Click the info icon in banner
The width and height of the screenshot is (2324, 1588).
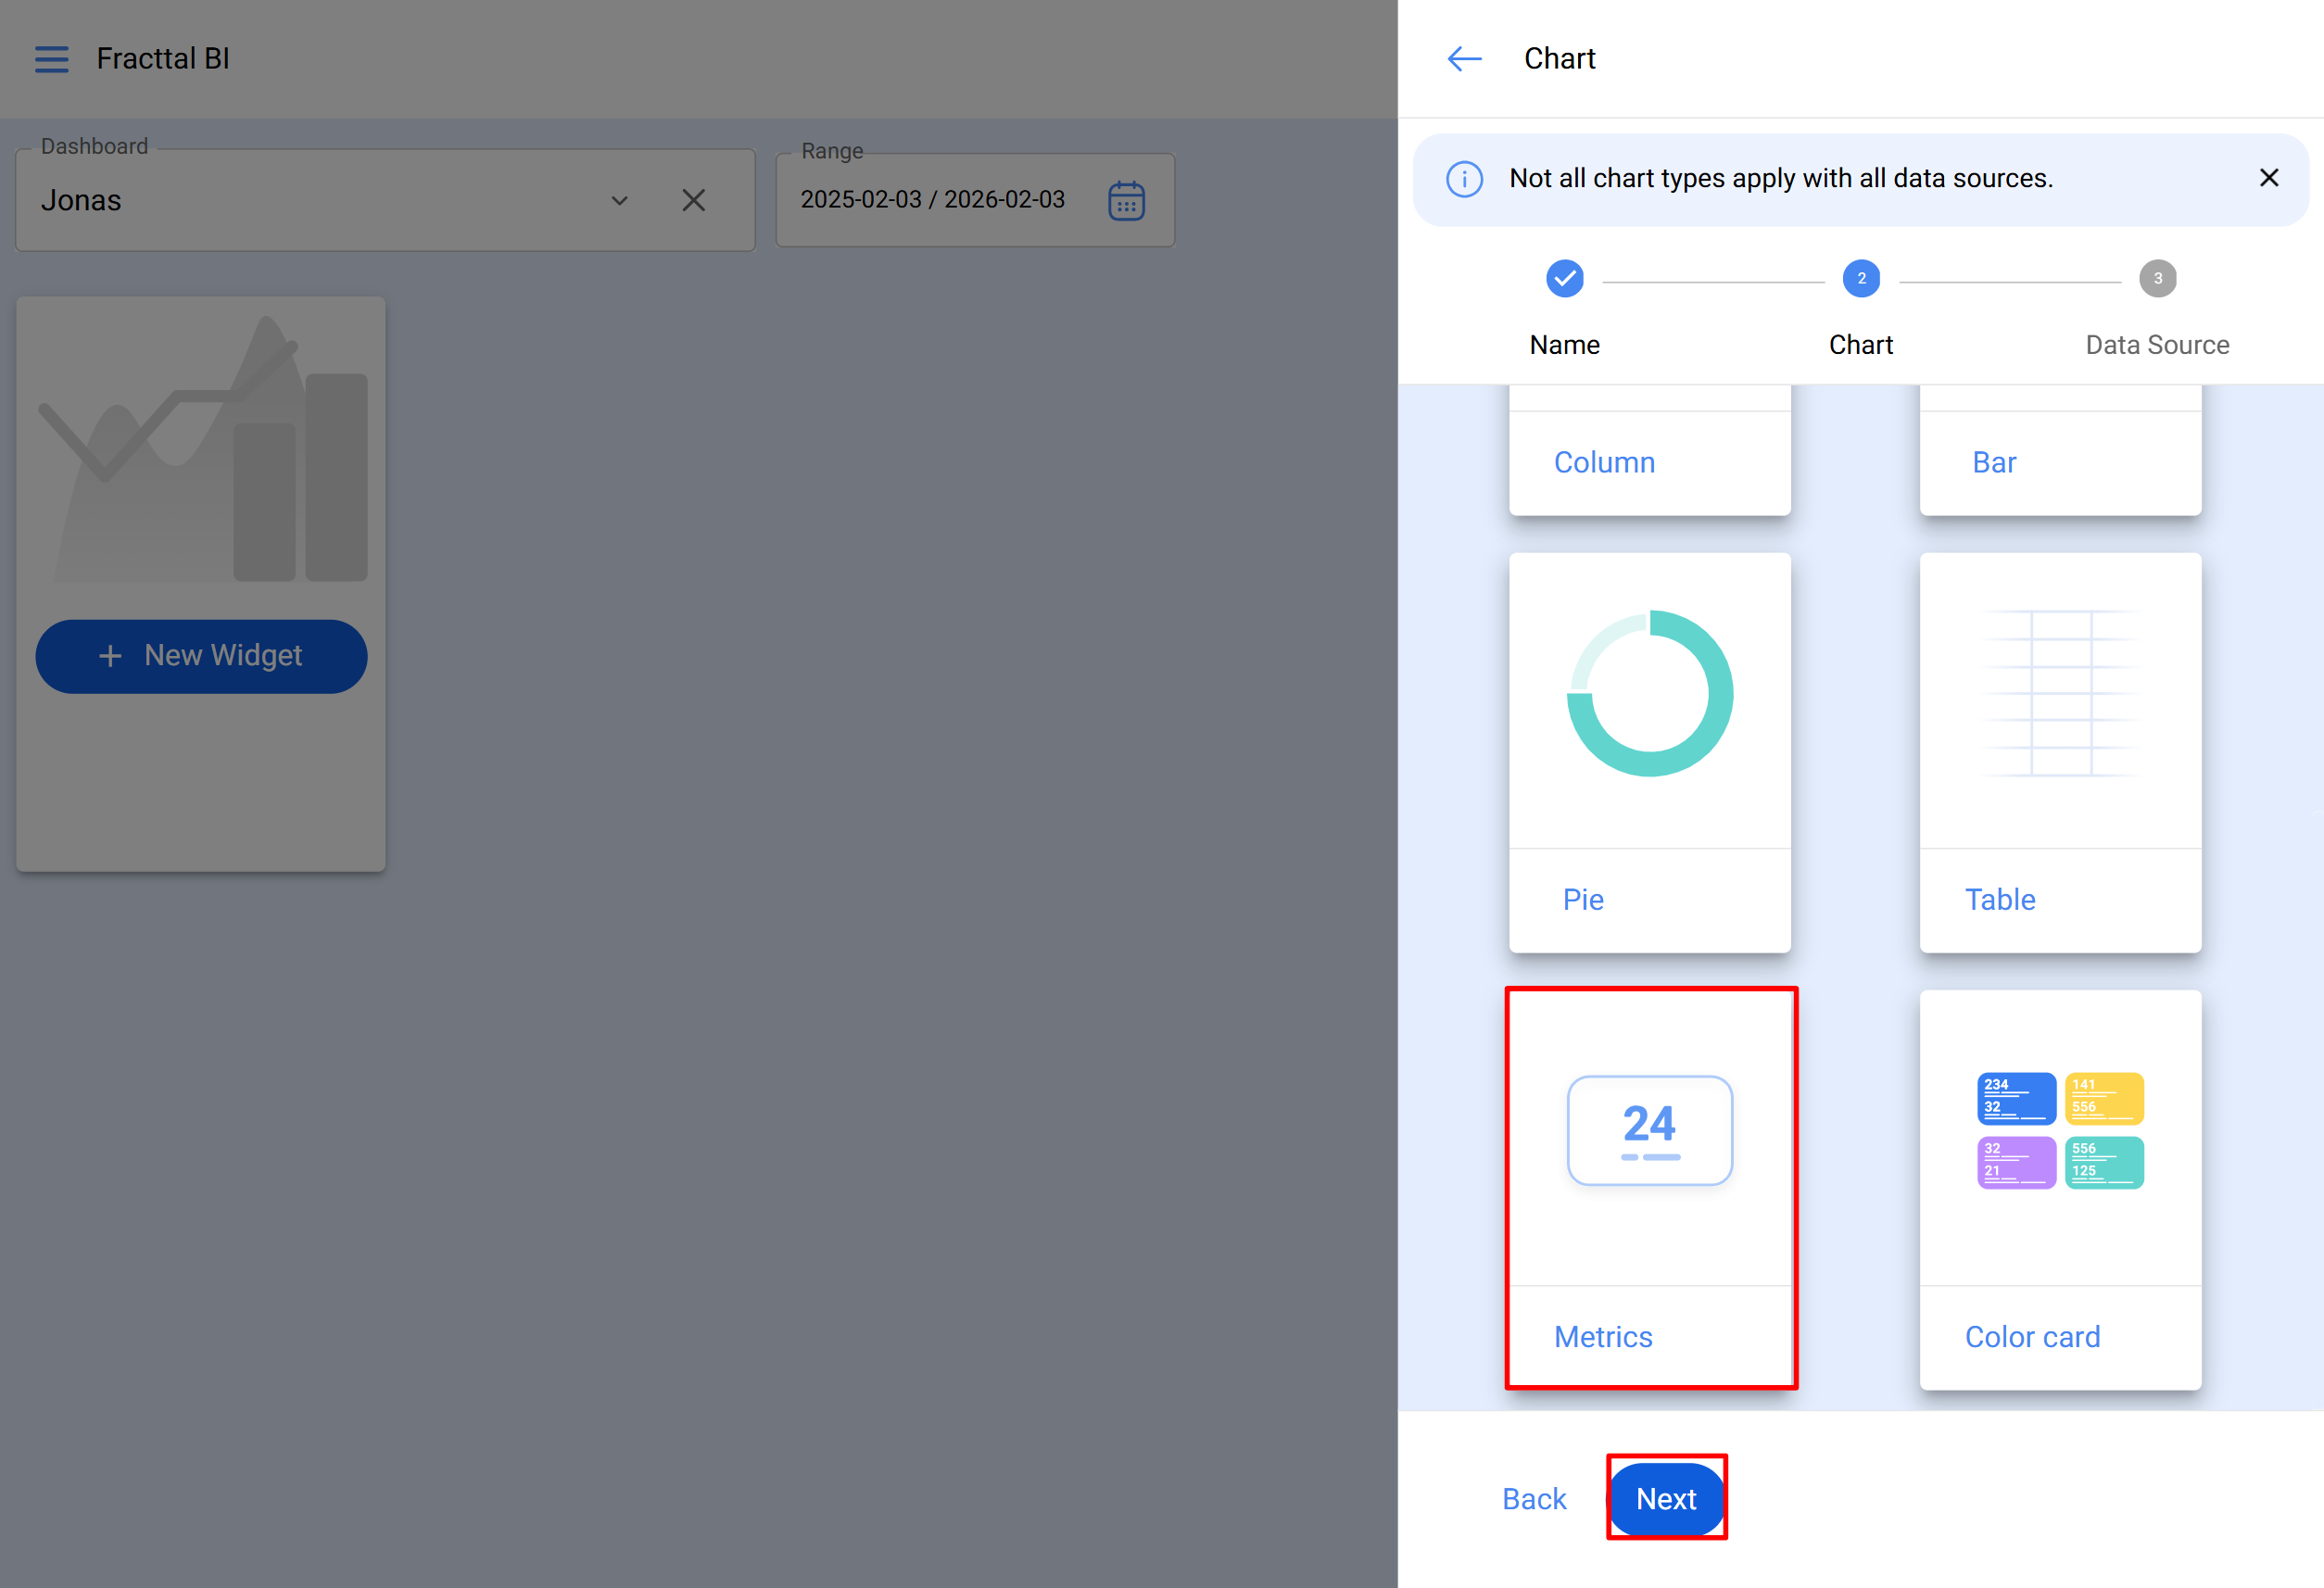[x=1464, y=179]
